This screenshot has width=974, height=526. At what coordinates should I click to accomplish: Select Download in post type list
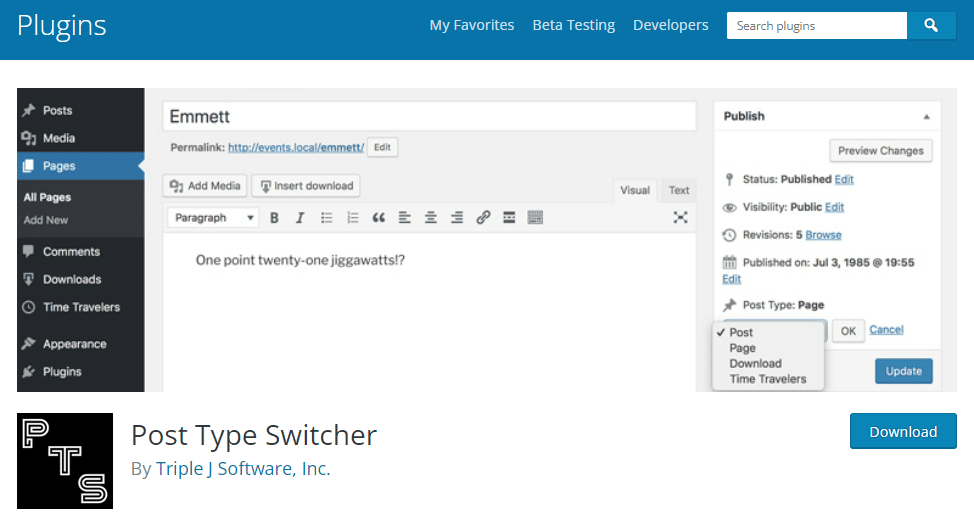coord(755,363)
